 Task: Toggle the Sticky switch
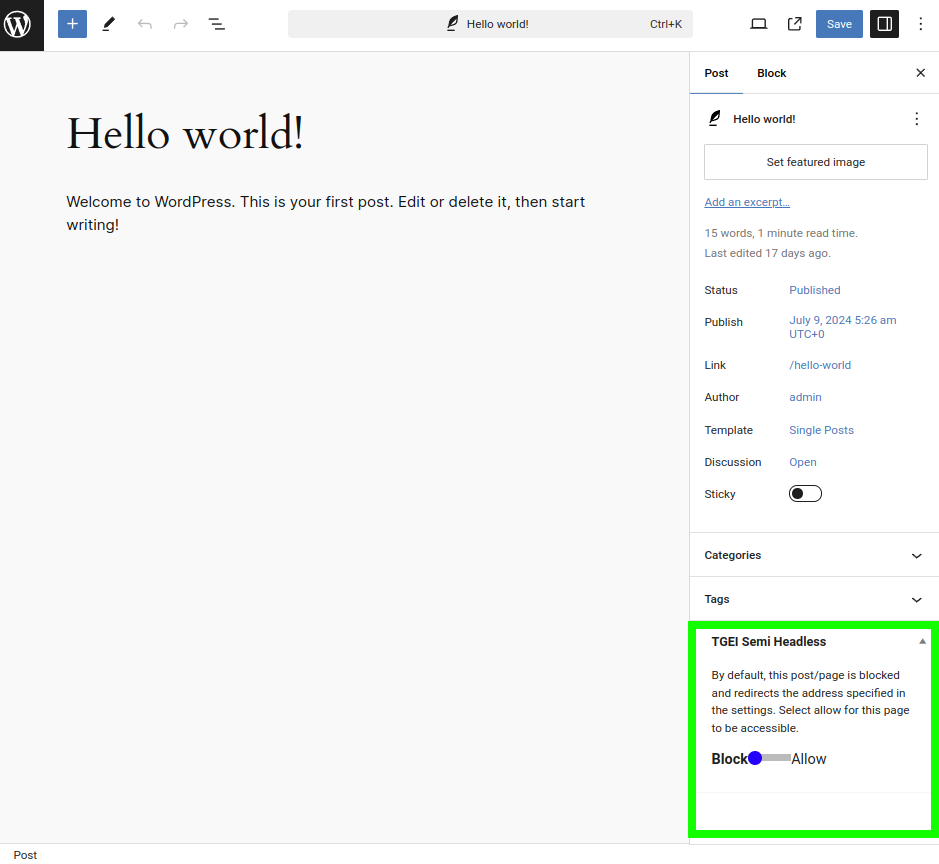point(805,493)
